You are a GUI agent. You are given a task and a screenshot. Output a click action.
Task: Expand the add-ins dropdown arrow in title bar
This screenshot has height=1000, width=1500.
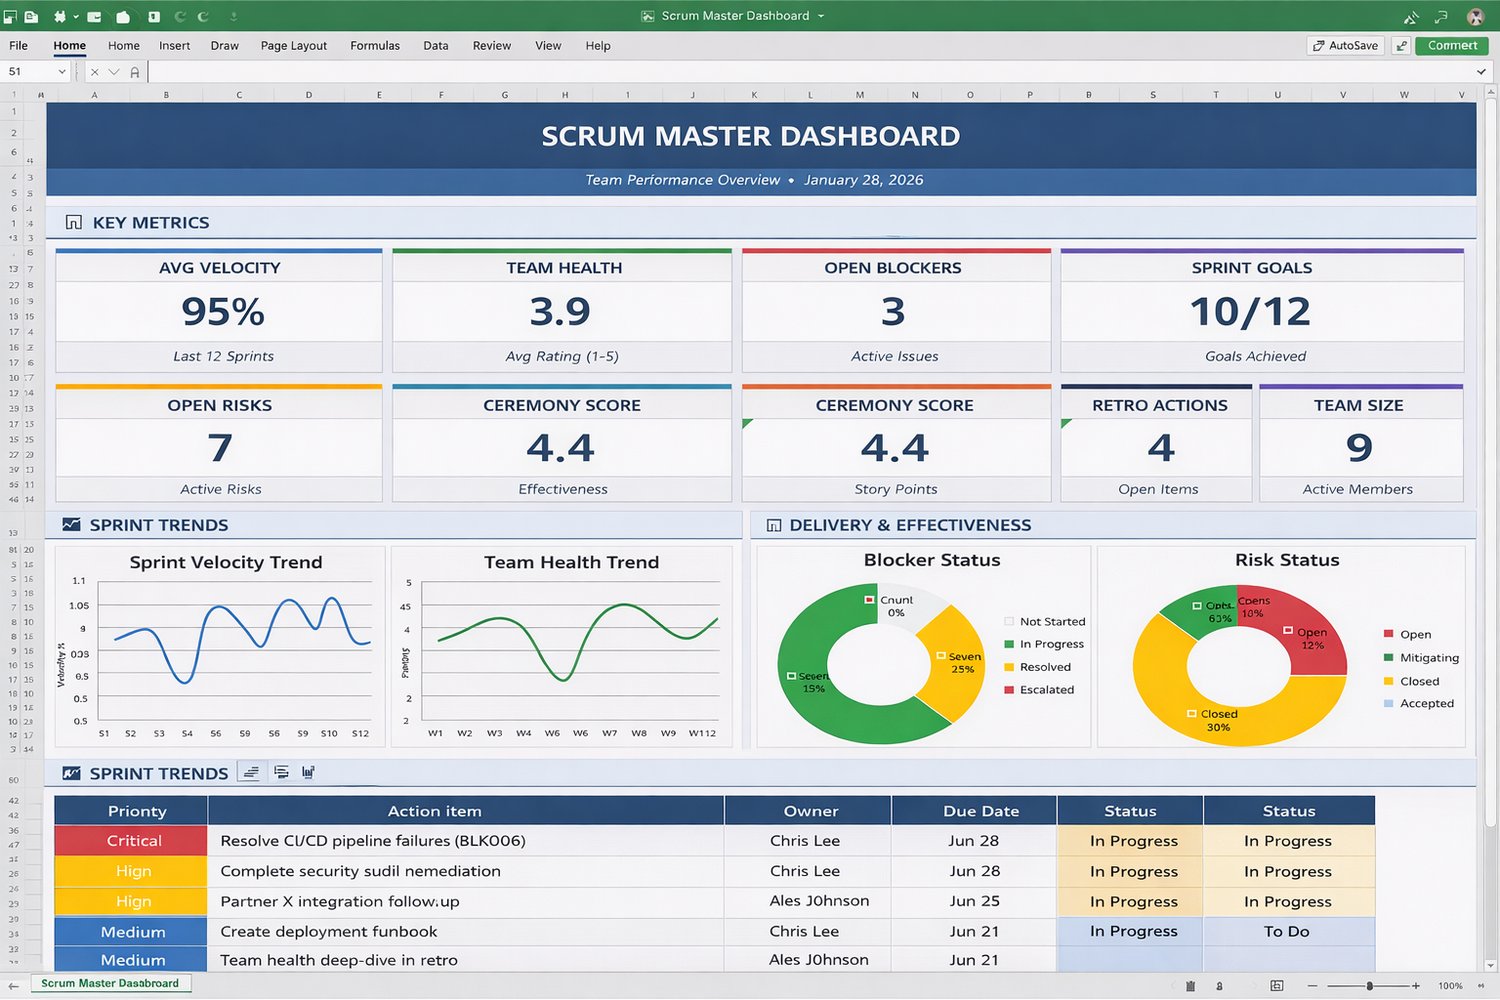click(75, 16)
